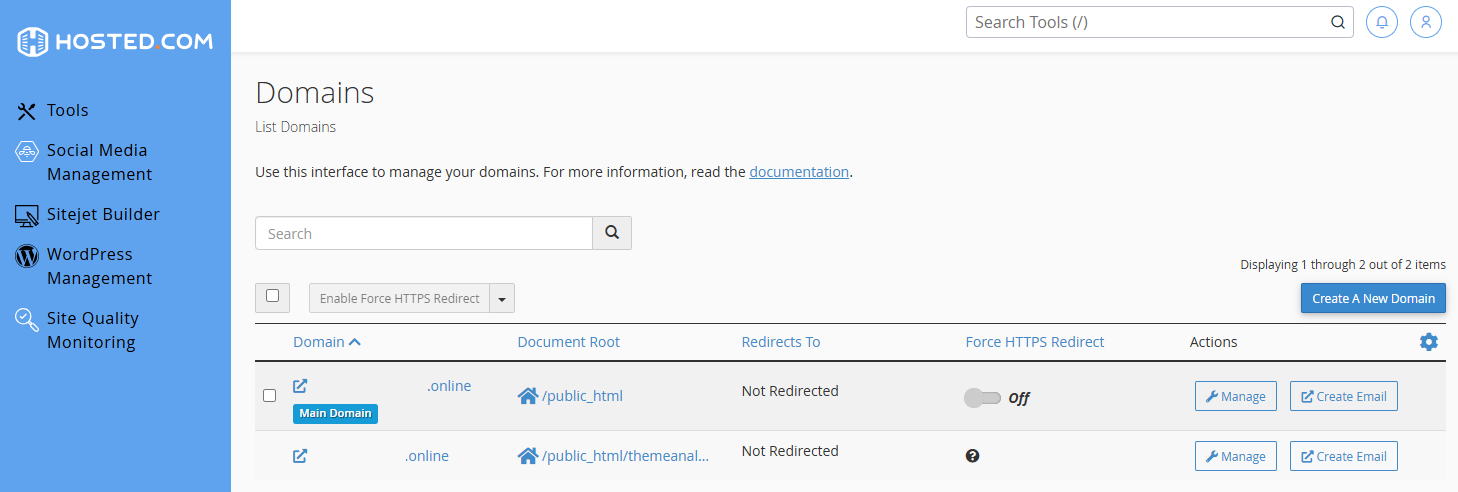The image size is (1458, 492).
Task: Open the main domain .online link
Action: [449, 386]
